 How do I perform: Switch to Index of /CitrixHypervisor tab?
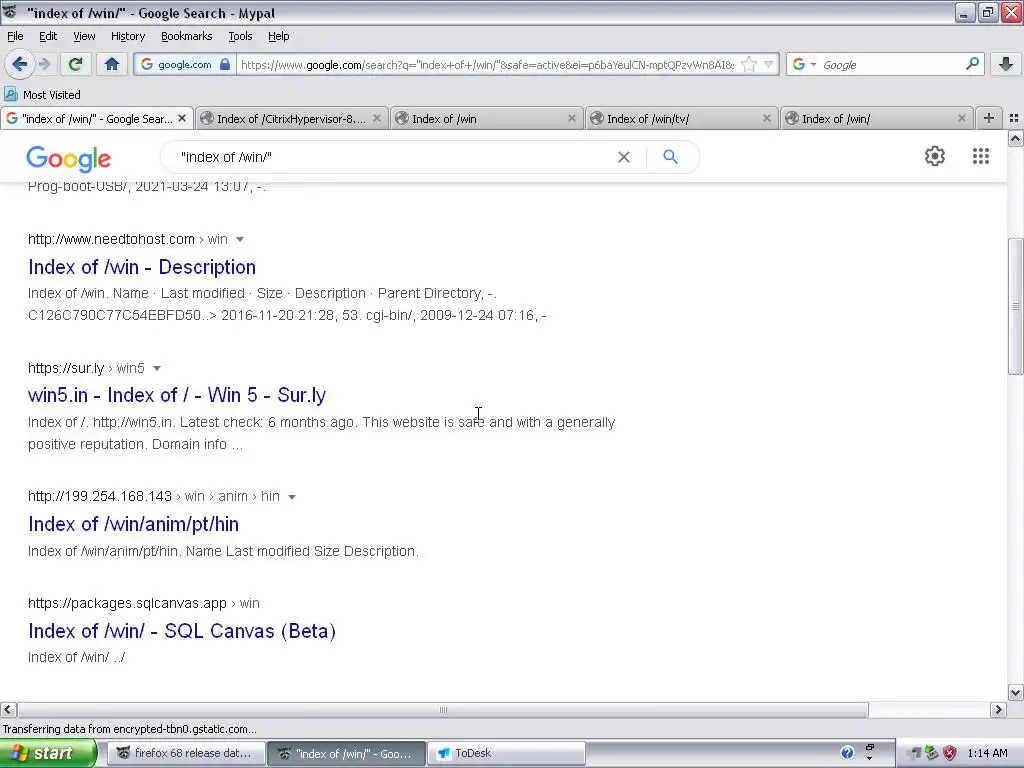[x=291, y=118]
